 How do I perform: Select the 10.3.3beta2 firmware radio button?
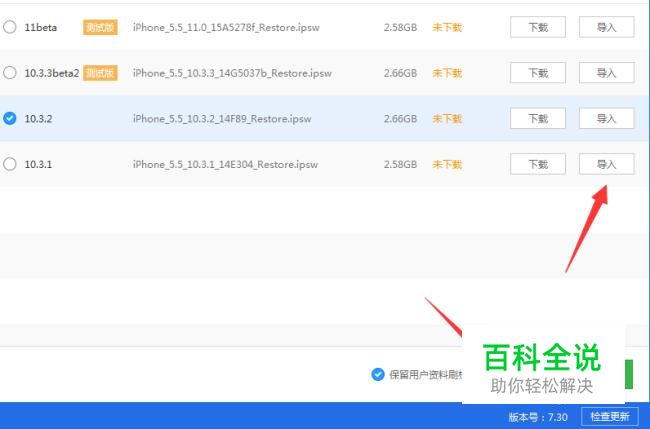point(10,73)
